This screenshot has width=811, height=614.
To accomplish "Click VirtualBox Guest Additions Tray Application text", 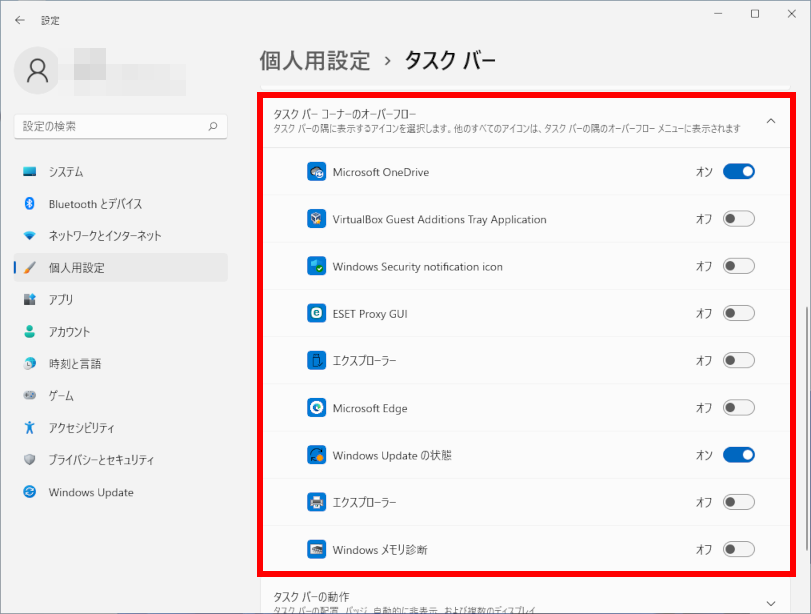I will [x=439, y=219].
